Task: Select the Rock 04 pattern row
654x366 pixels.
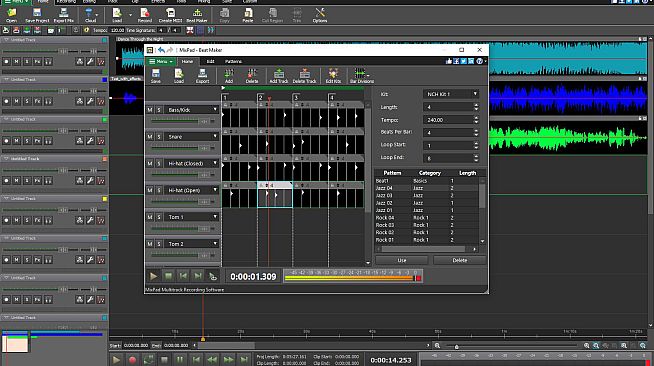Action: (427, 218)
